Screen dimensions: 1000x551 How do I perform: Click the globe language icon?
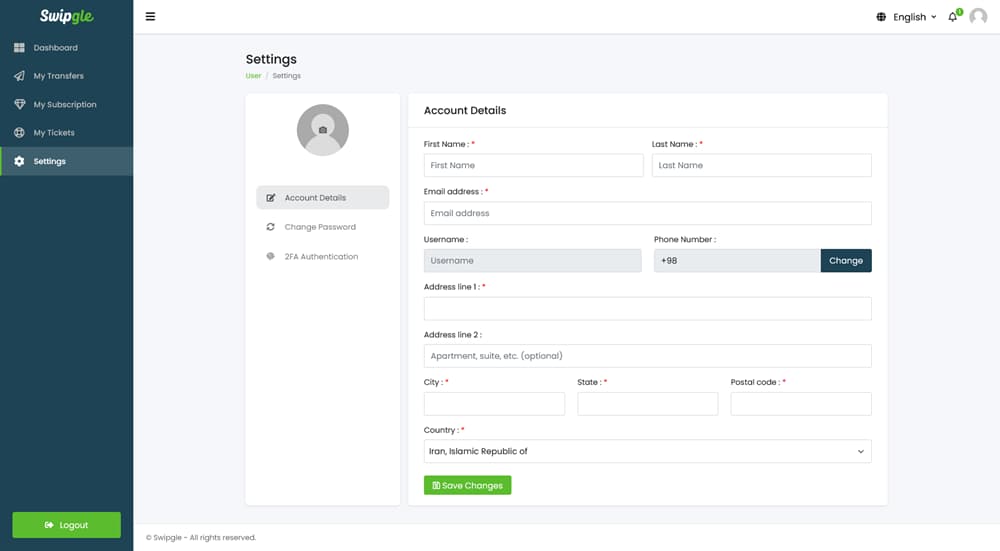click(881, 17)
